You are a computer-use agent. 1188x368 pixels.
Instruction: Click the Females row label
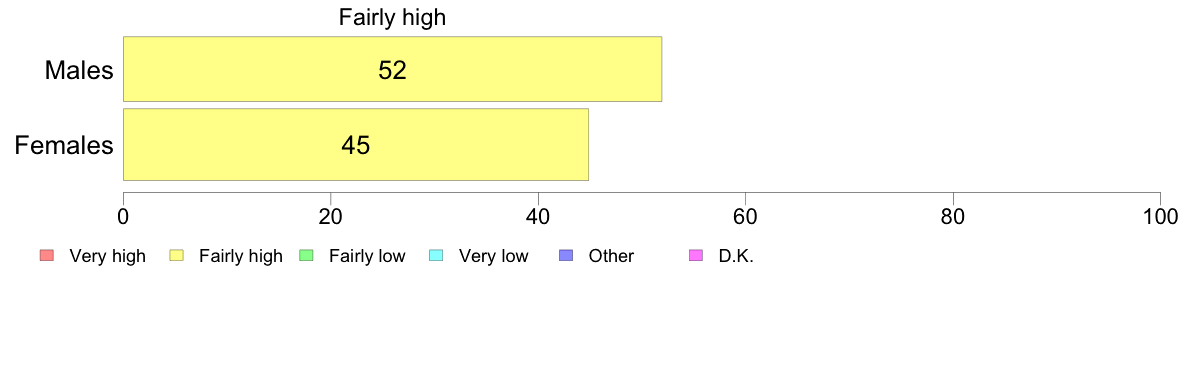[64, 145]
